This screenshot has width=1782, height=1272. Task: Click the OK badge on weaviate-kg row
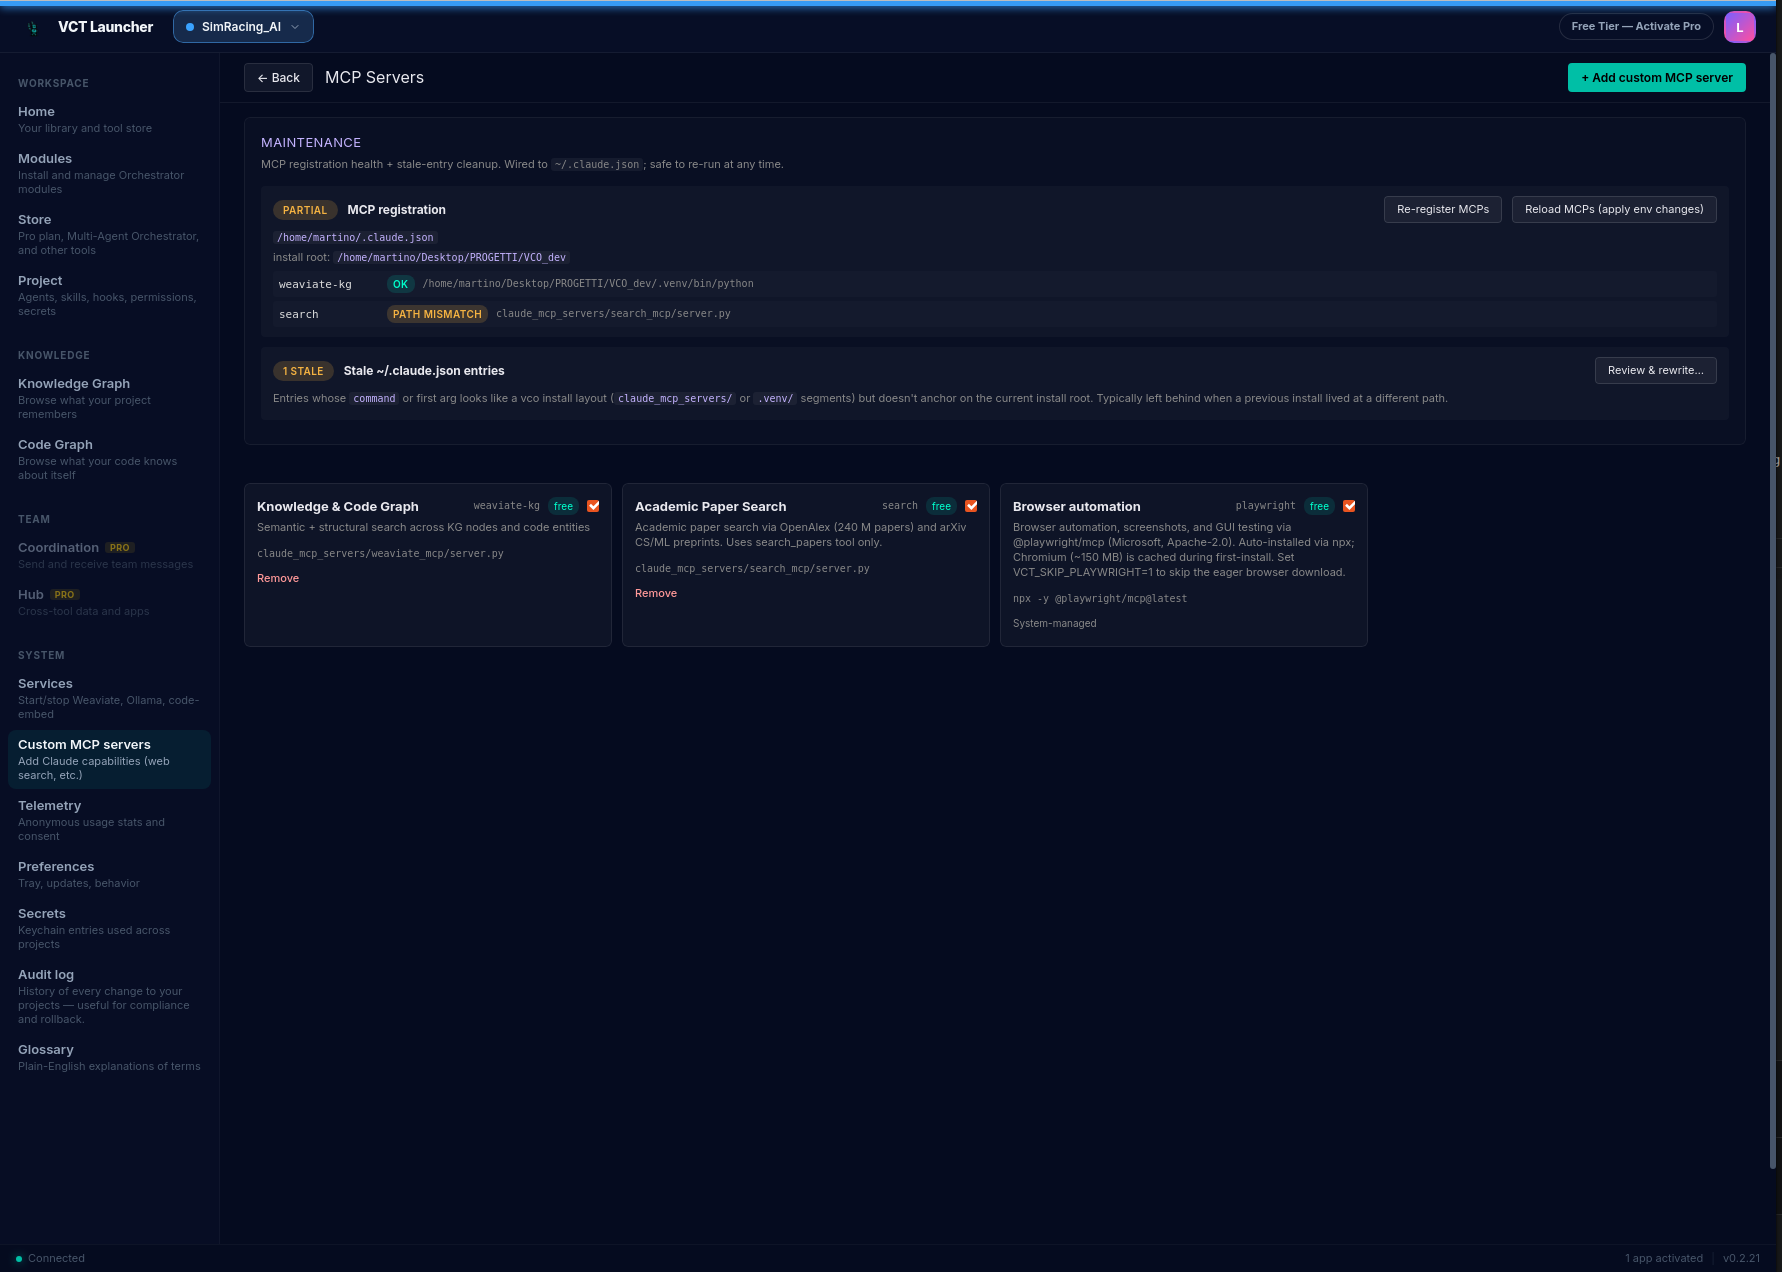coord(400,284)
